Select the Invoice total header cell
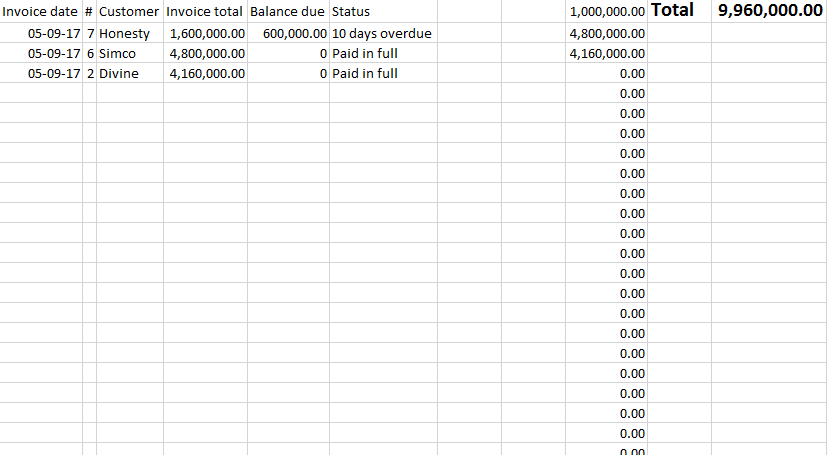 [x=205, y=12]
